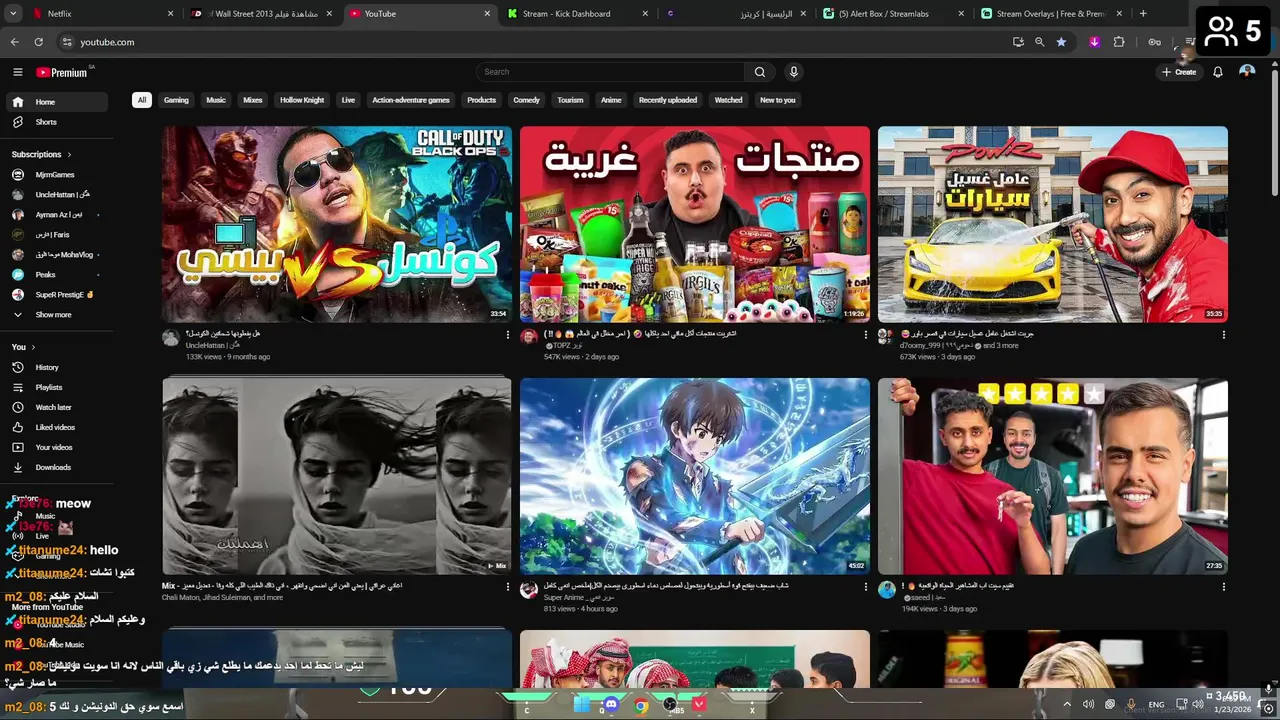
Task: Open the YouTube hamburger guide menu
Action: [x=17, y=72]
